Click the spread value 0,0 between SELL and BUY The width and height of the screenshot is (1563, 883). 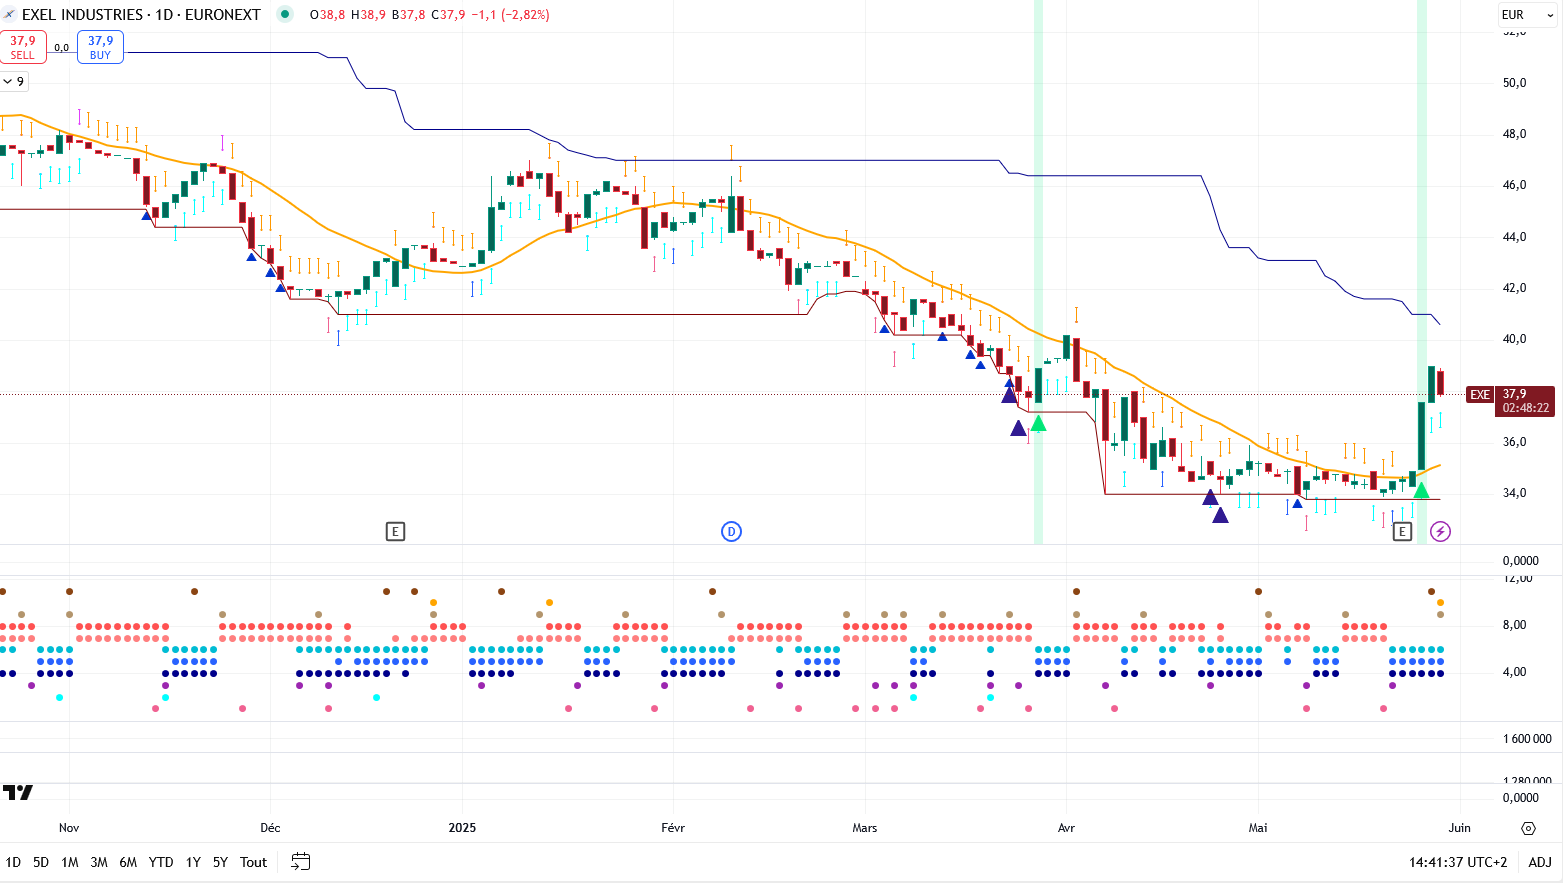pyautogui.click(x=62, y=47)
